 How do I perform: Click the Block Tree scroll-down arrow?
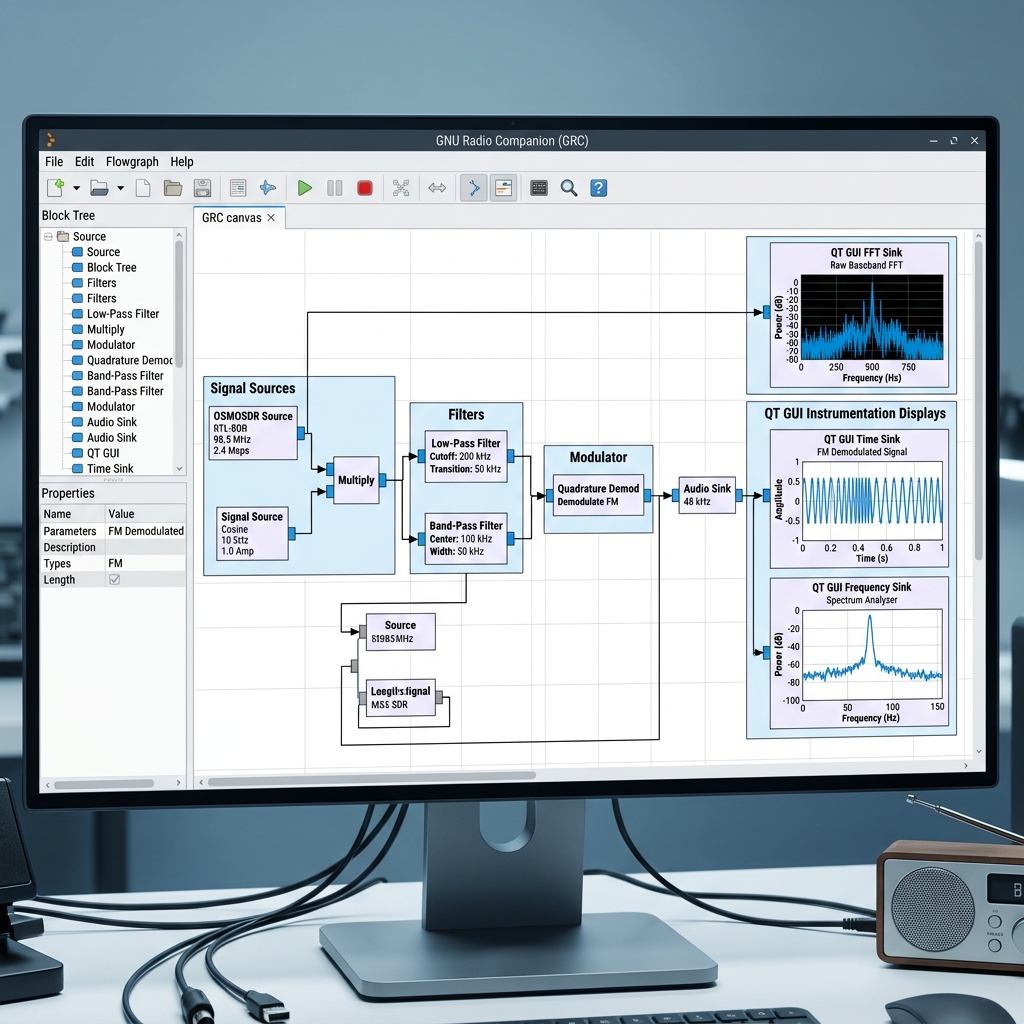179,469
